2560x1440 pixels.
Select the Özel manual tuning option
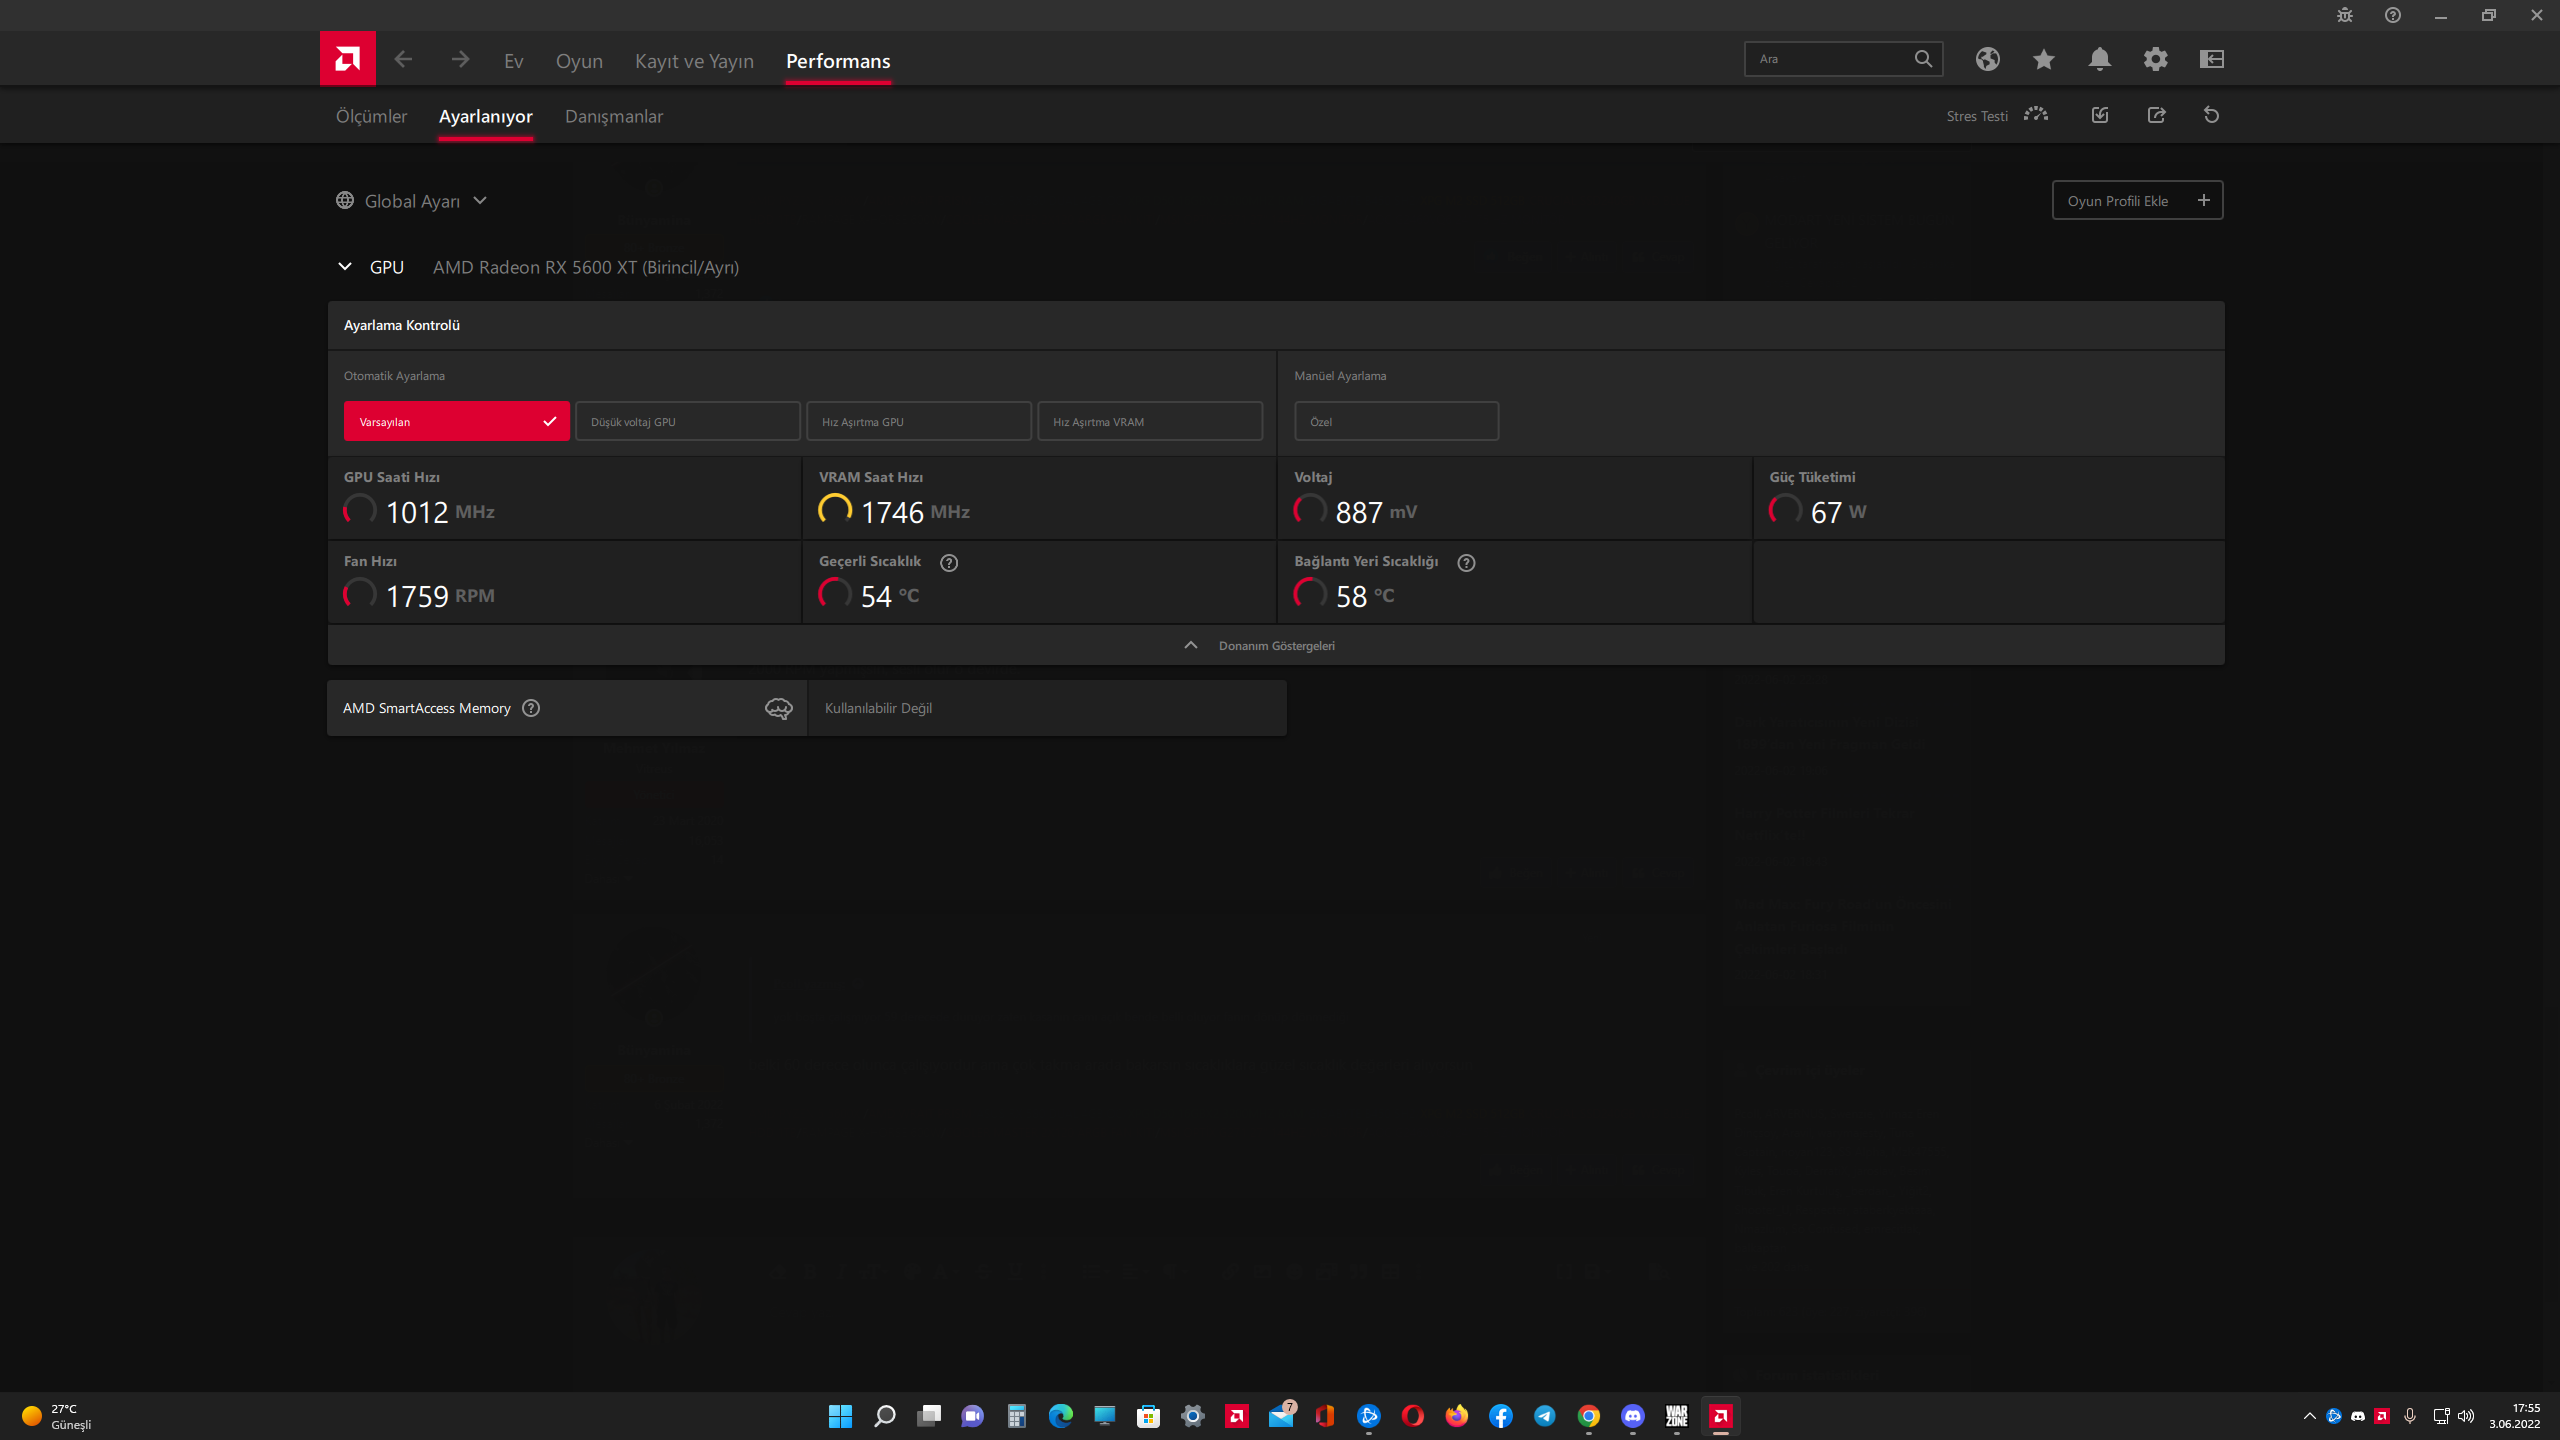(1396, 421)
